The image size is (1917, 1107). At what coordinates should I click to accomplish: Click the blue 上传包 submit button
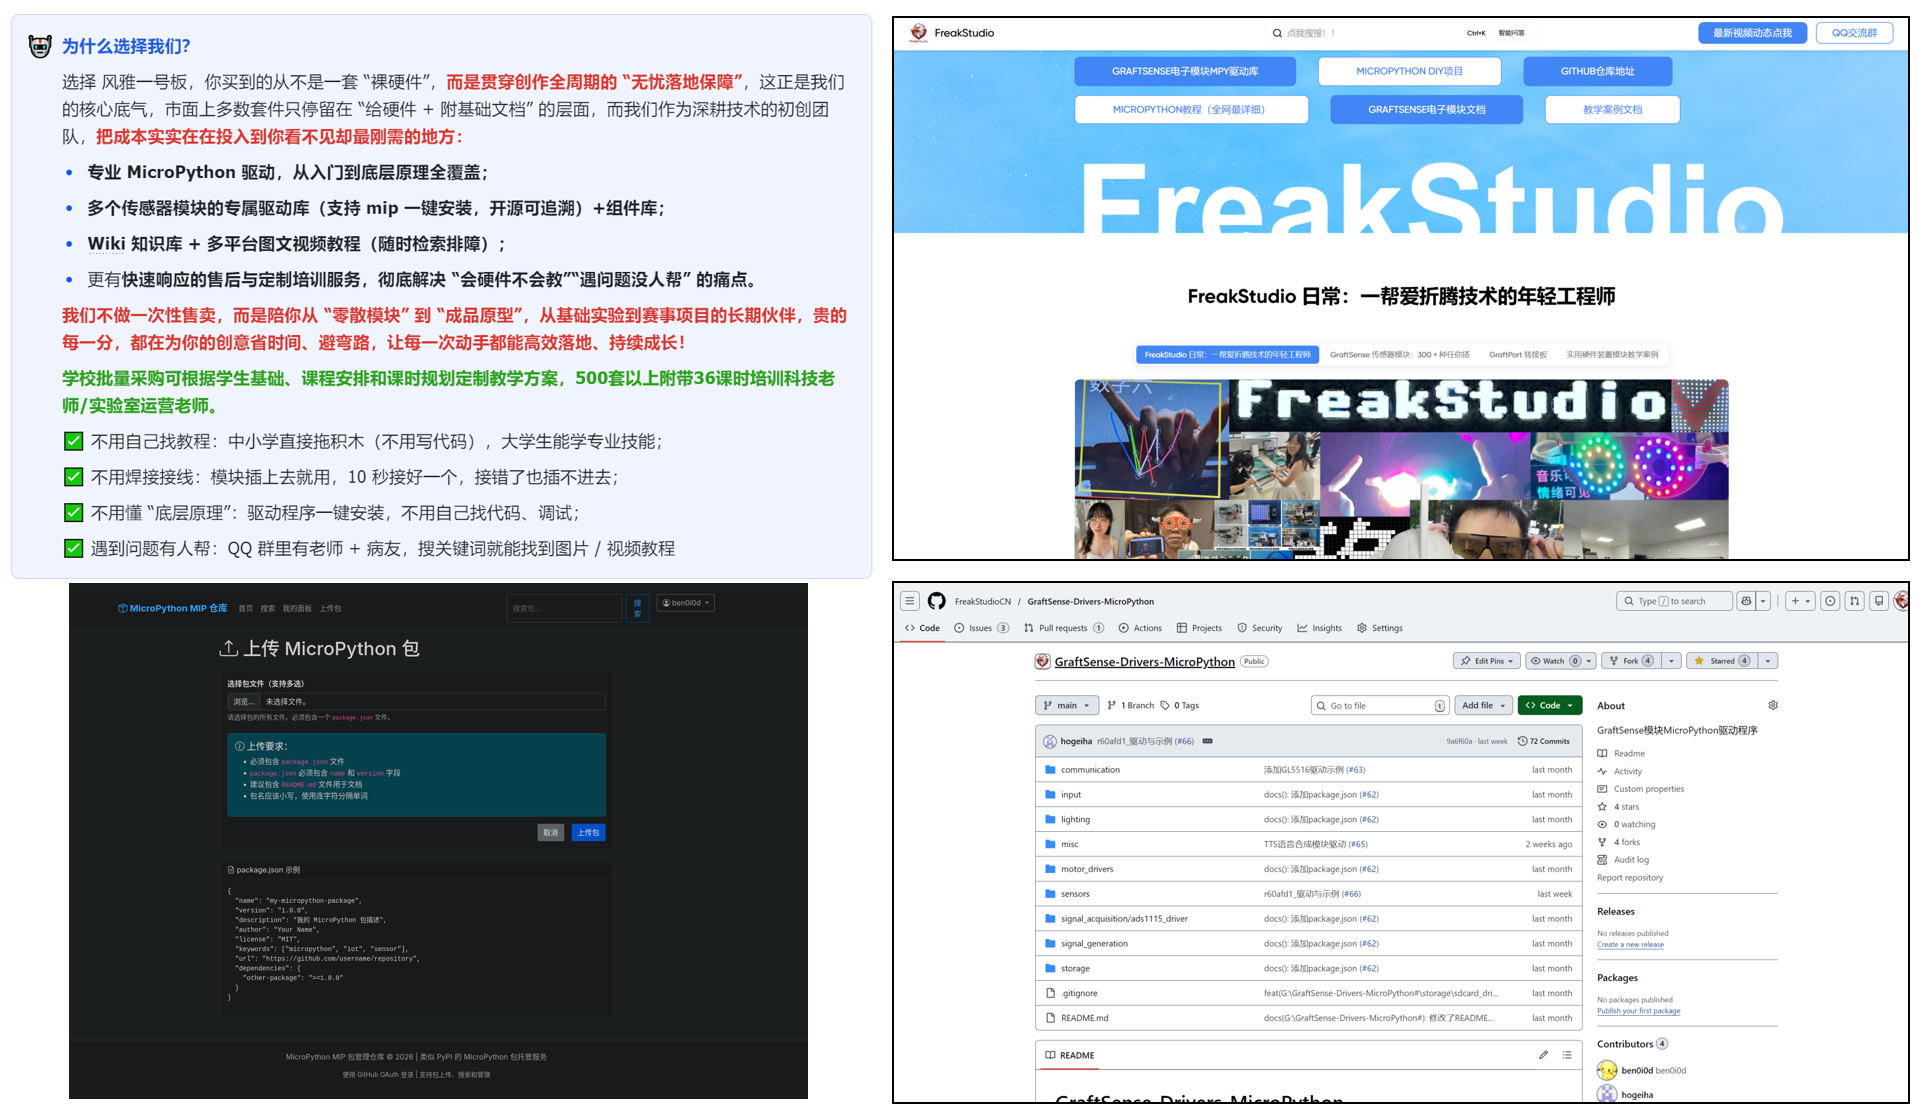coord(588,832)
